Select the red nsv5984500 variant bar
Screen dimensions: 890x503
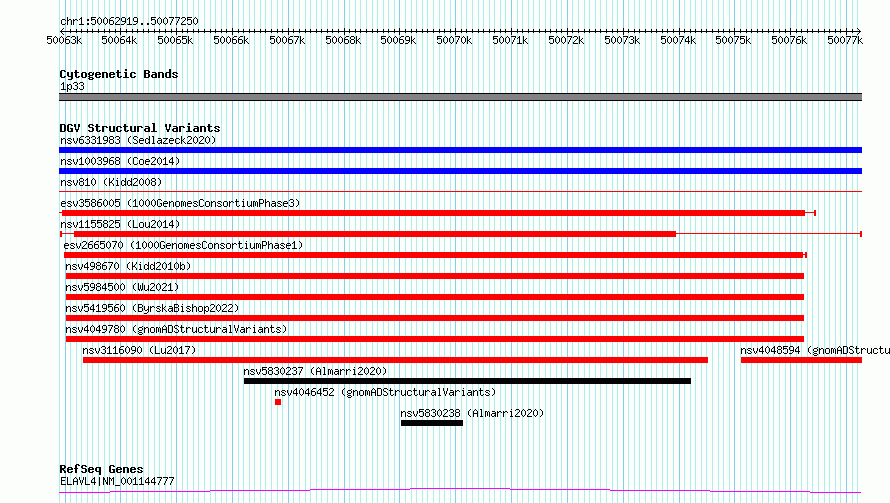point(435,297)
